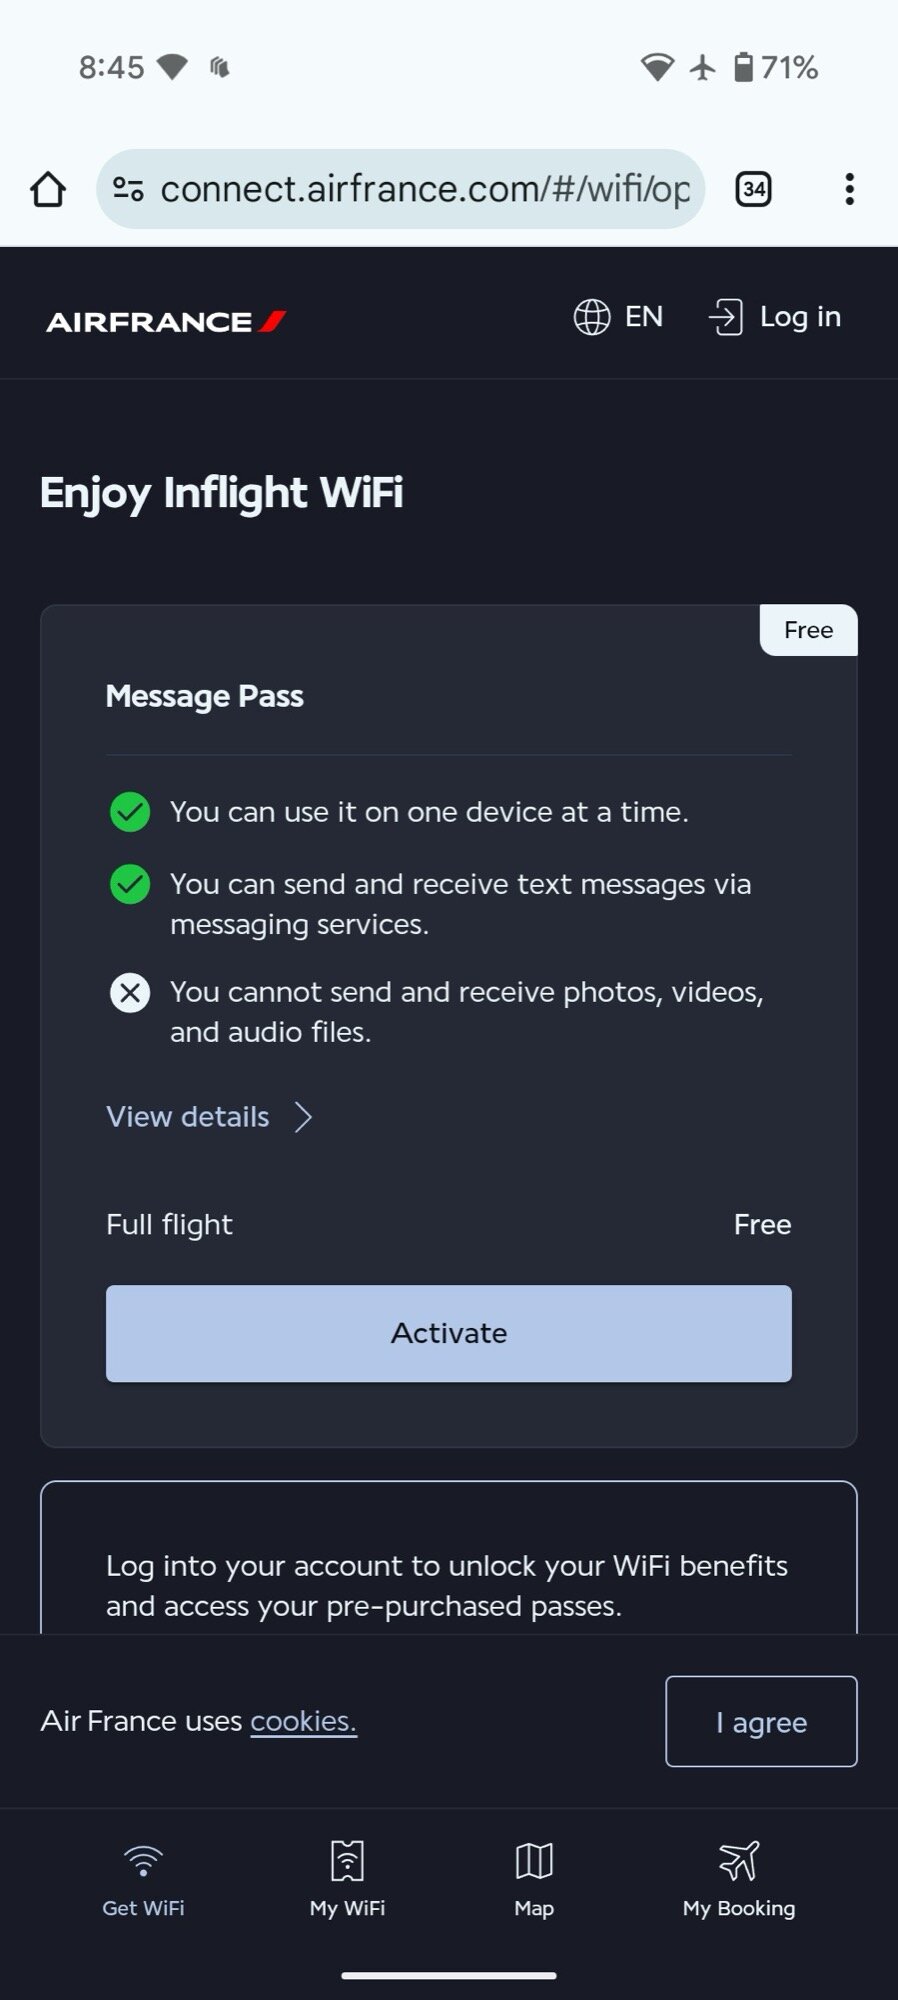Viewport: 898px width, 2000px height.
Task: Click the Log in text link
Action: pos(800,317)
